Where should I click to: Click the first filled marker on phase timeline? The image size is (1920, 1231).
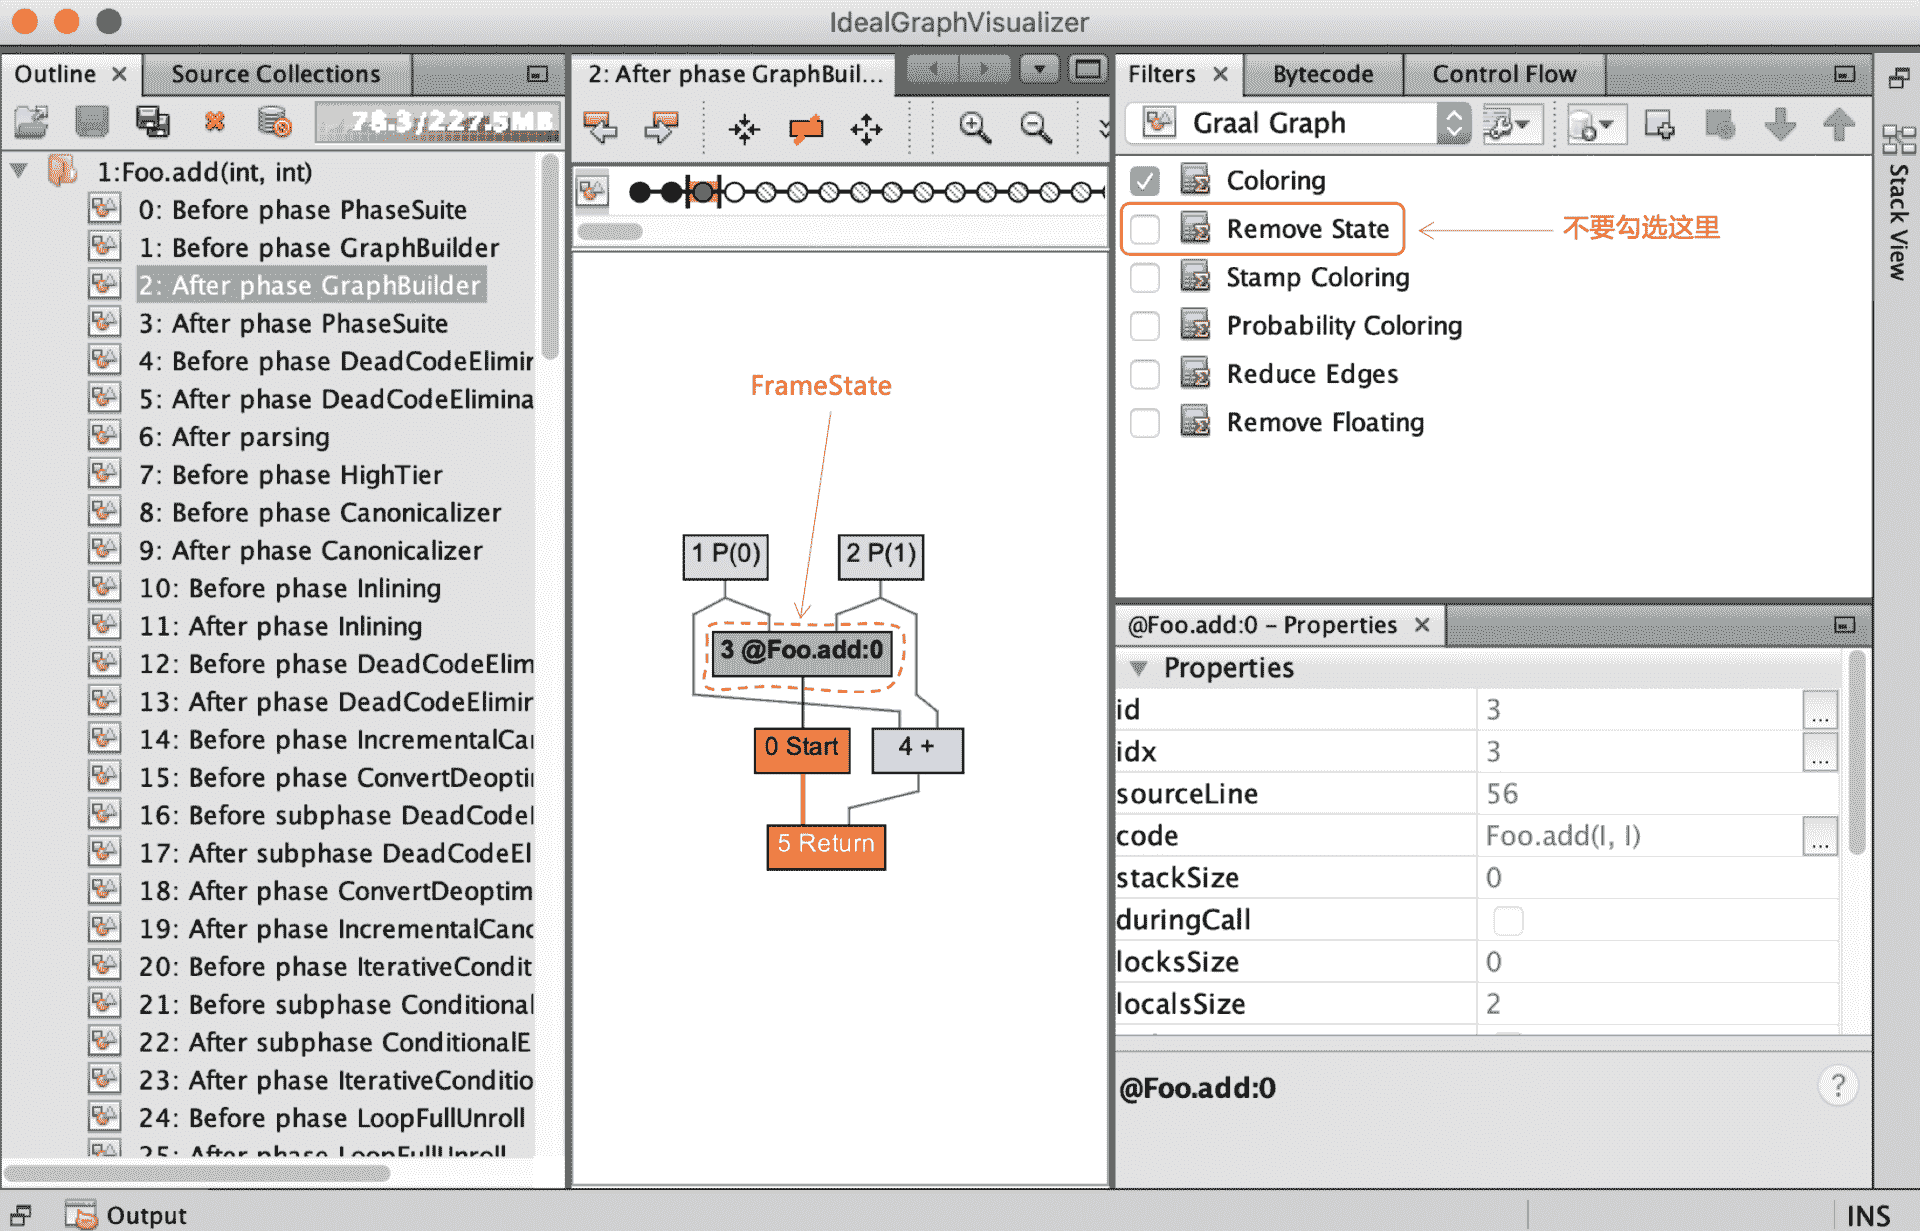point(639,192)
